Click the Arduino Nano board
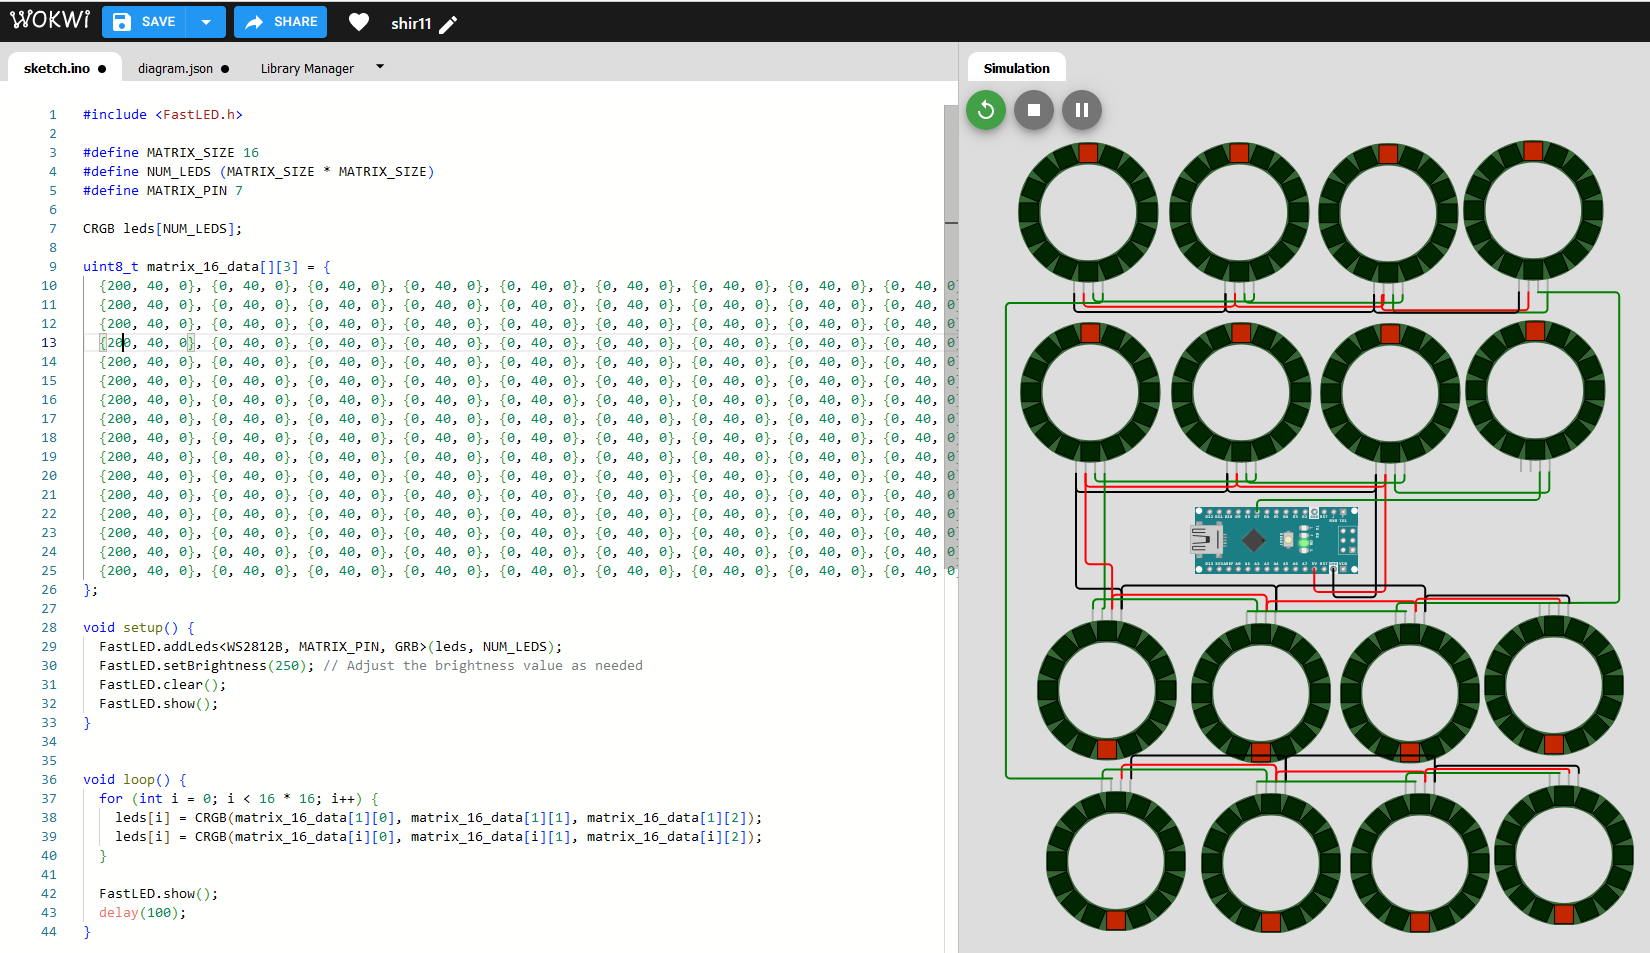This screenshot has height=953, width=1650. (1275, 540)
